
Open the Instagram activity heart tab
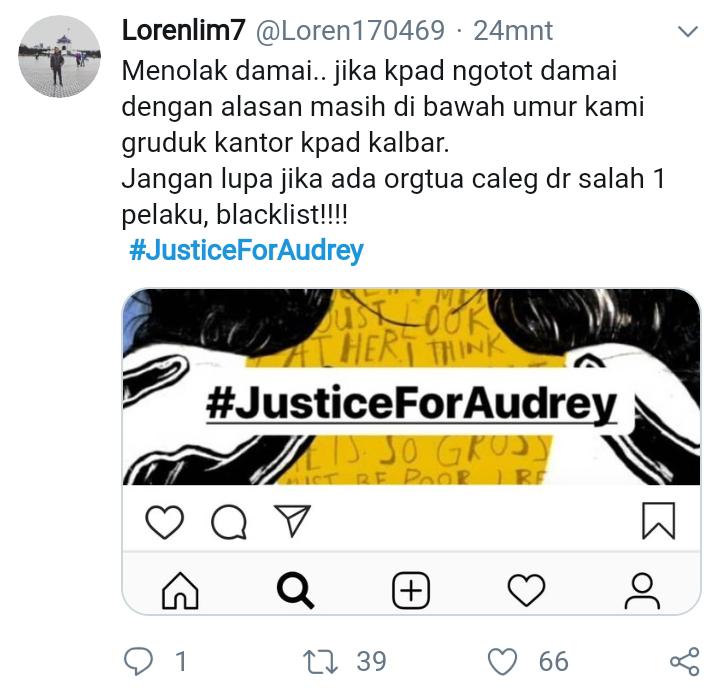(x=526, y=591)
